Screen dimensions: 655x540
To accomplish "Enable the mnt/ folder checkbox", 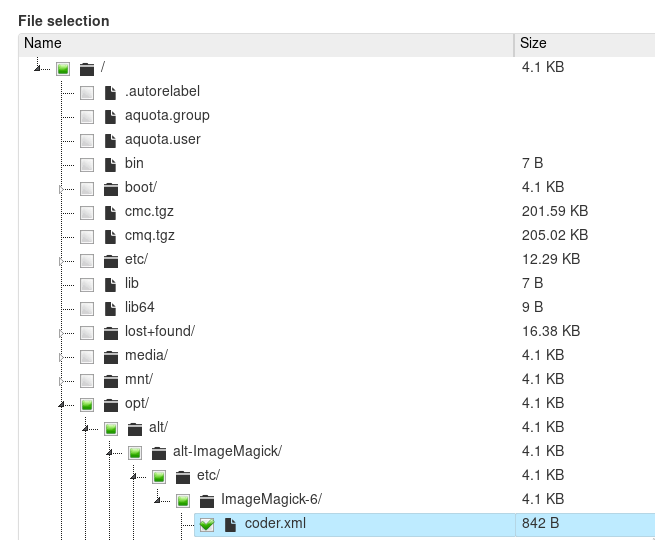I will click(x=87, y=381).
